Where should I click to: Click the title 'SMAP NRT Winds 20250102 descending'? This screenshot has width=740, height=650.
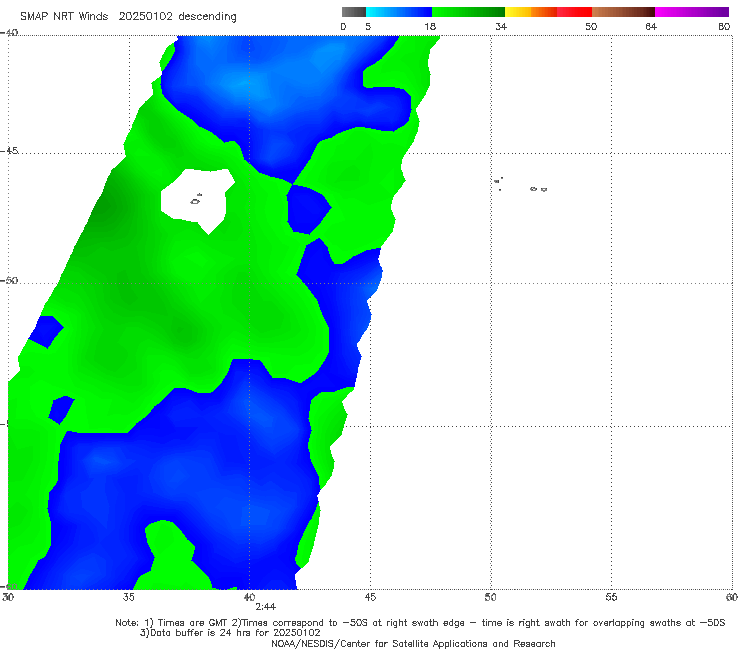pyautogui.click(x=128, y=16)
